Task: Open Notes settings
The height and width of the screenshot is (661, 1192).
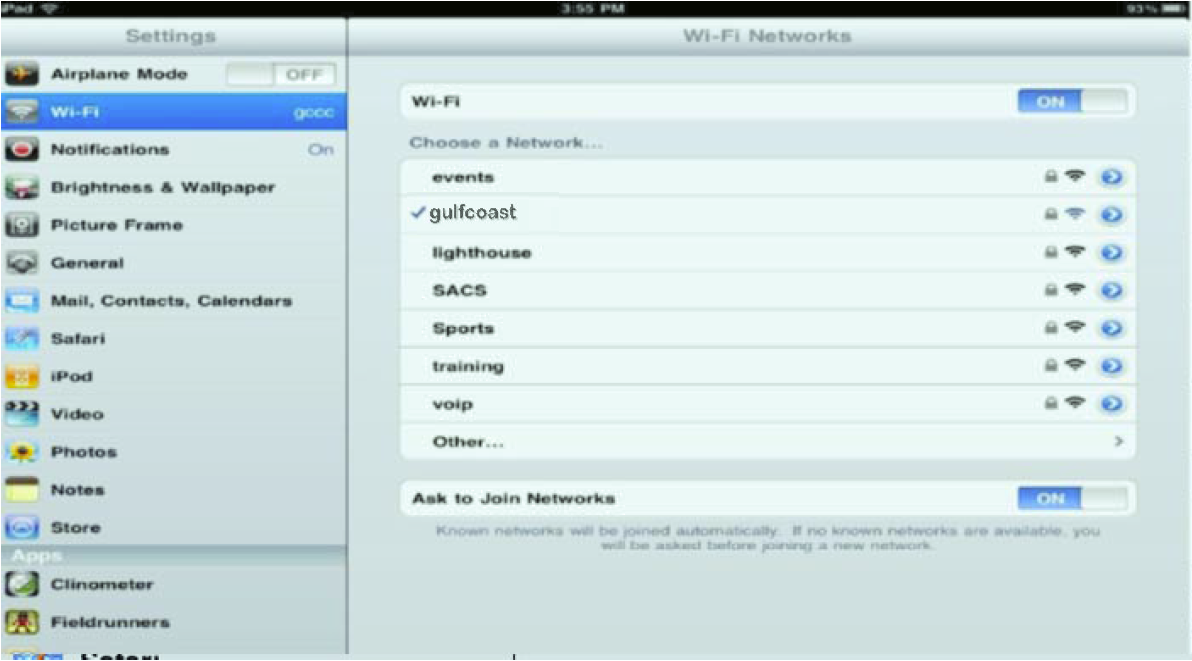Action: click(x=173, y=490)
